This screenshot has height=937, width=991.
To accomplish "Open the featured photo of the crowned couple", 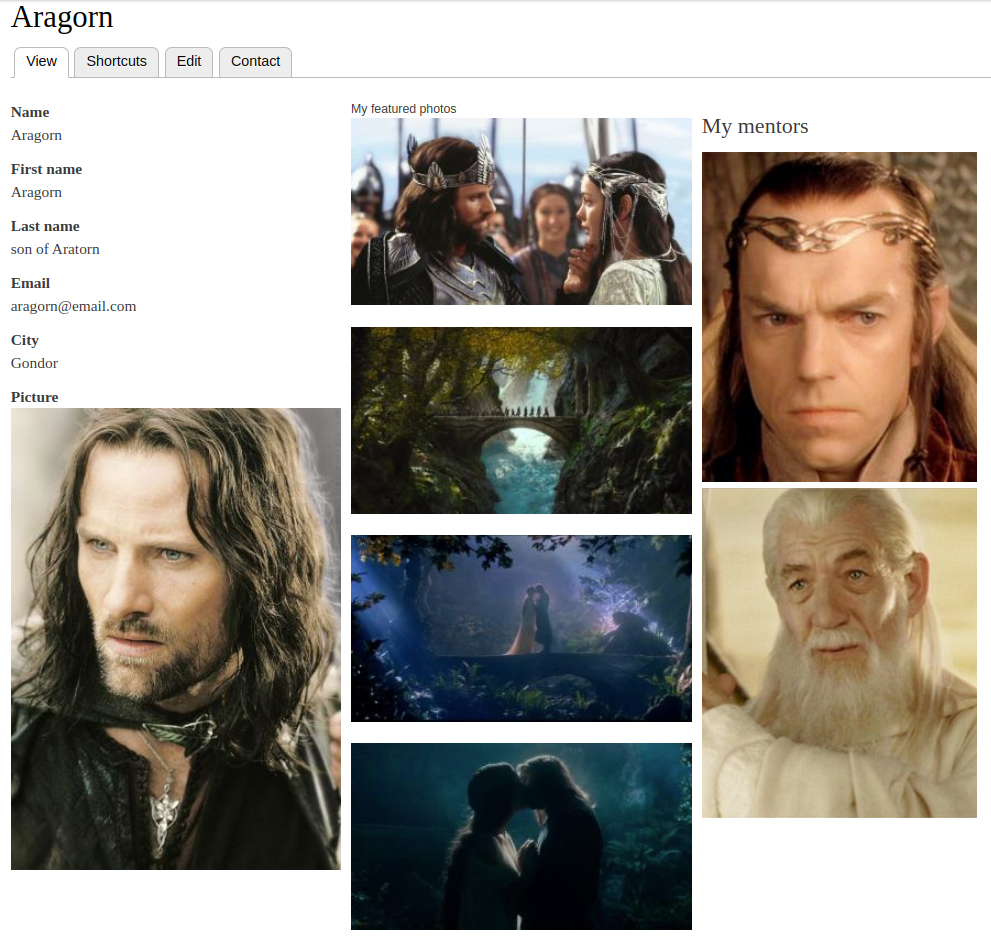I will 521,212.
